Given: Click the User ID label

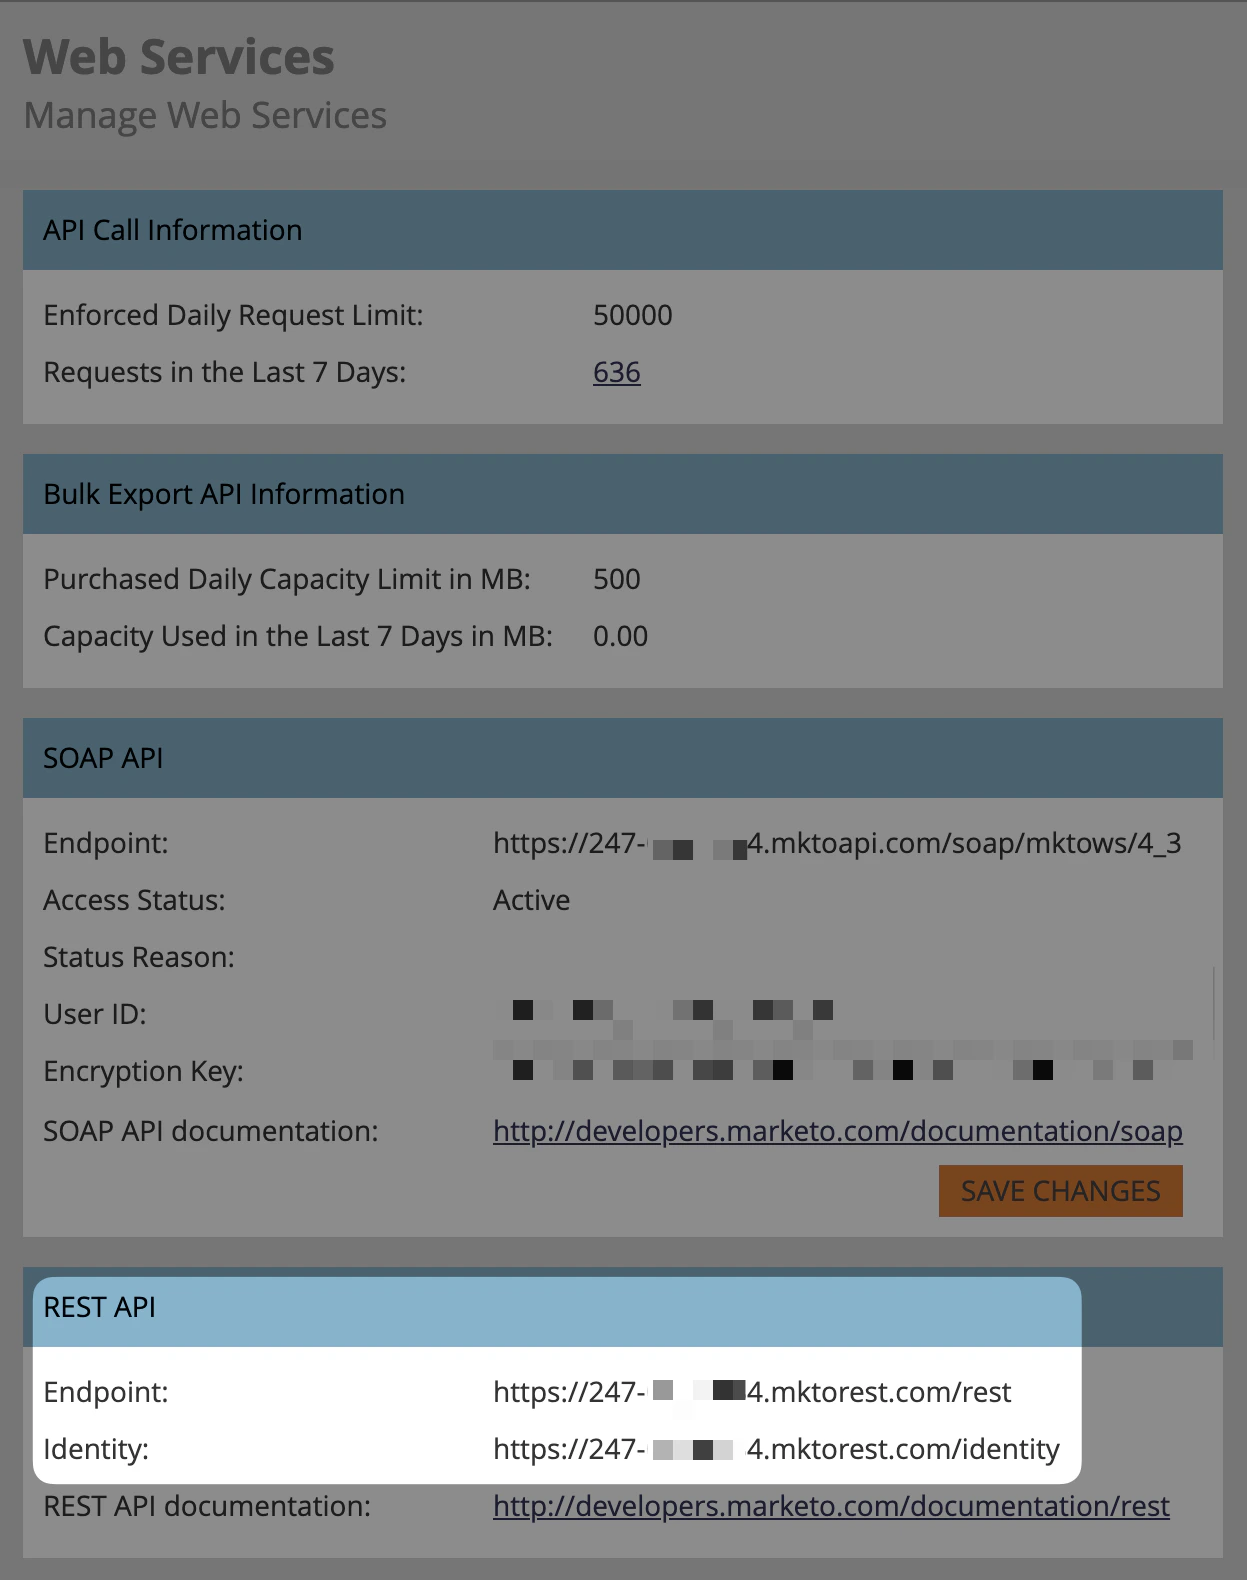Looking at the screenshot, I should coord(95,1014).
